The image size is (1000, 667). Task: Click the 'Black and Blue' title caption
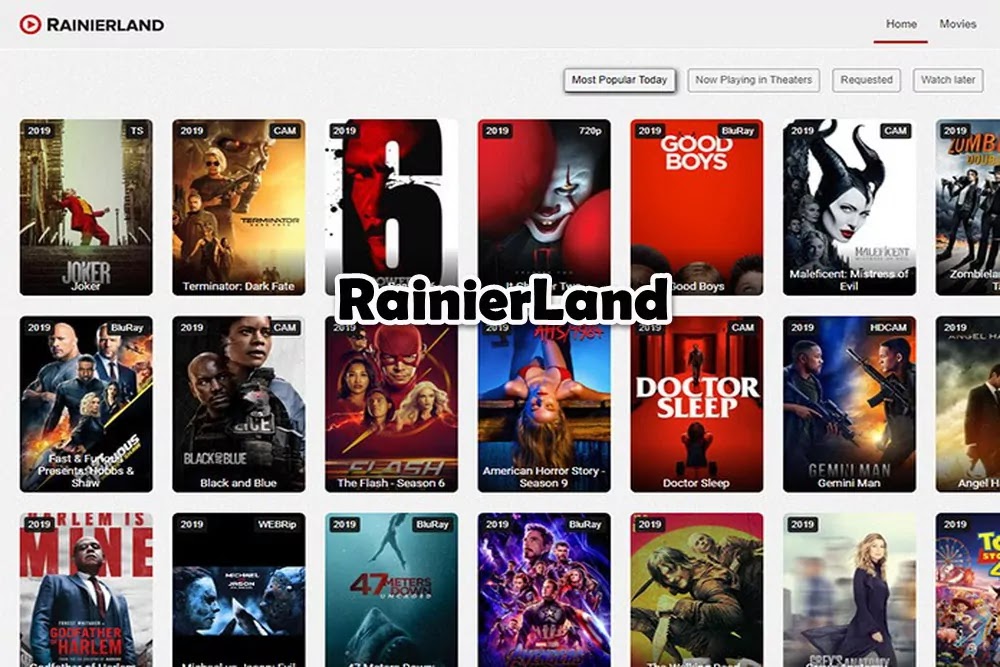[x=239, y=483]
